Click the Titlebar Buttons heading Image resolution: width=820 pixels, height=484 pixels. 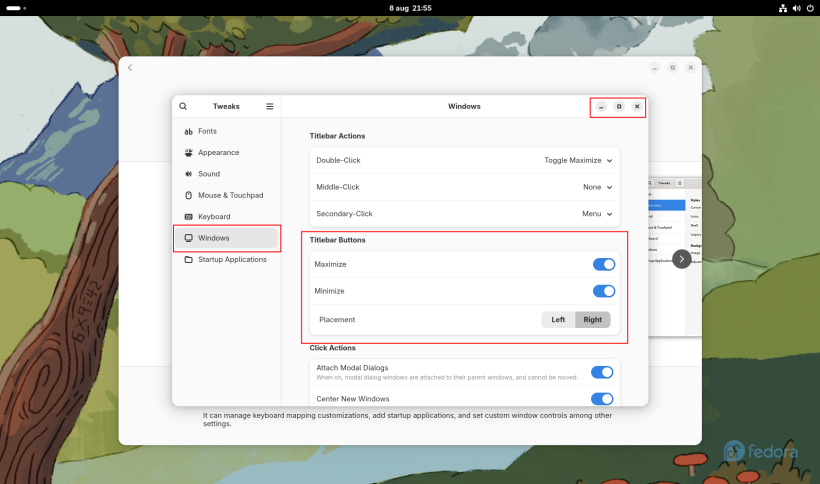(337, 240)
